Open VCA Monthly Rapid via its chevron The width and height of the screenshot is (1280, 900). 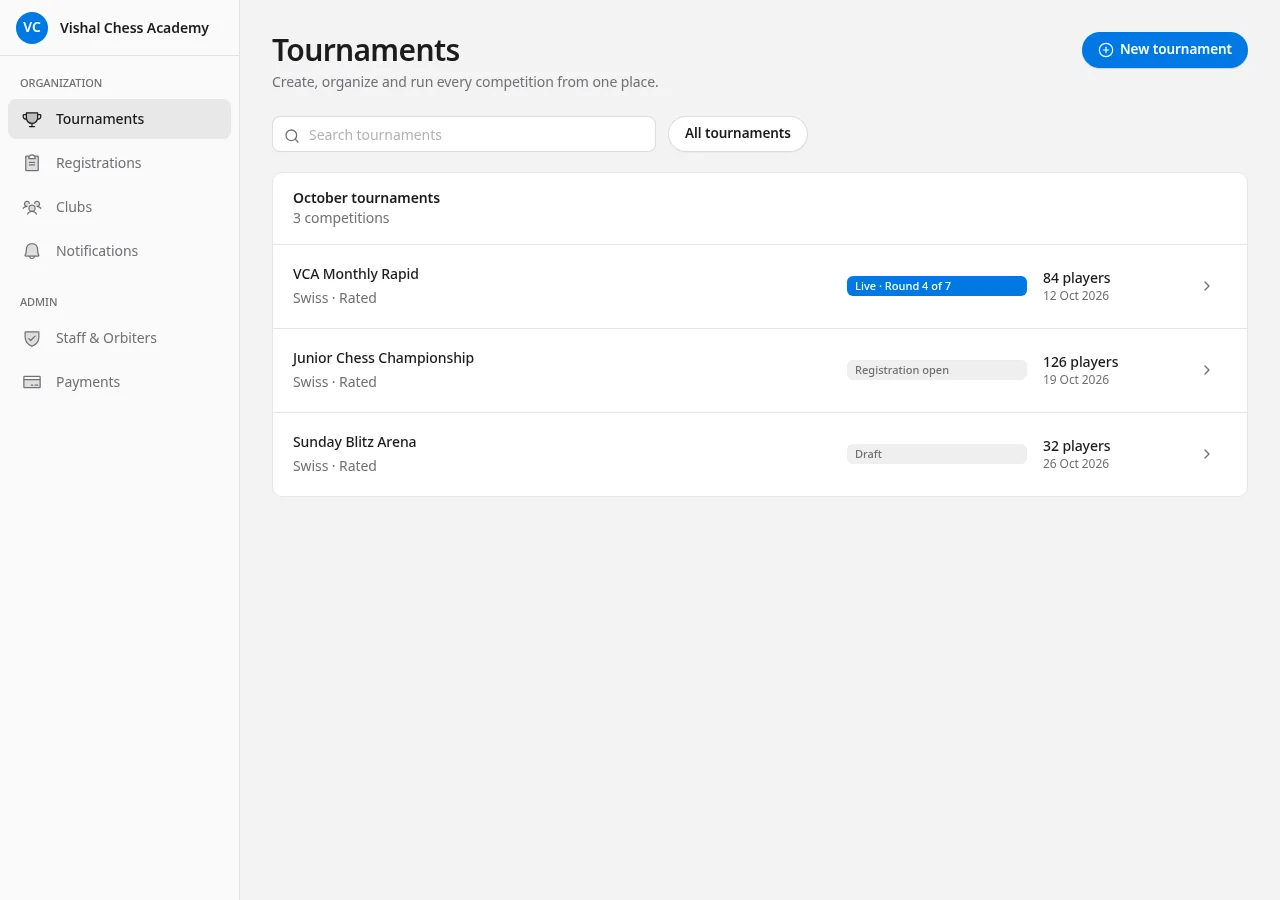(1207, 286)
